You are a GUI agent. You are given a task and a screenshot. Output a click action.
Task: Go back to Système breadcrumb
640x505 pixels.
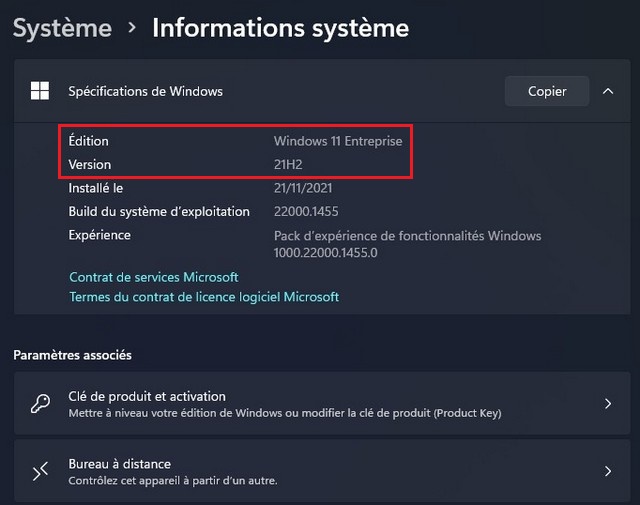pyautogui.click(x=62, y=28)
